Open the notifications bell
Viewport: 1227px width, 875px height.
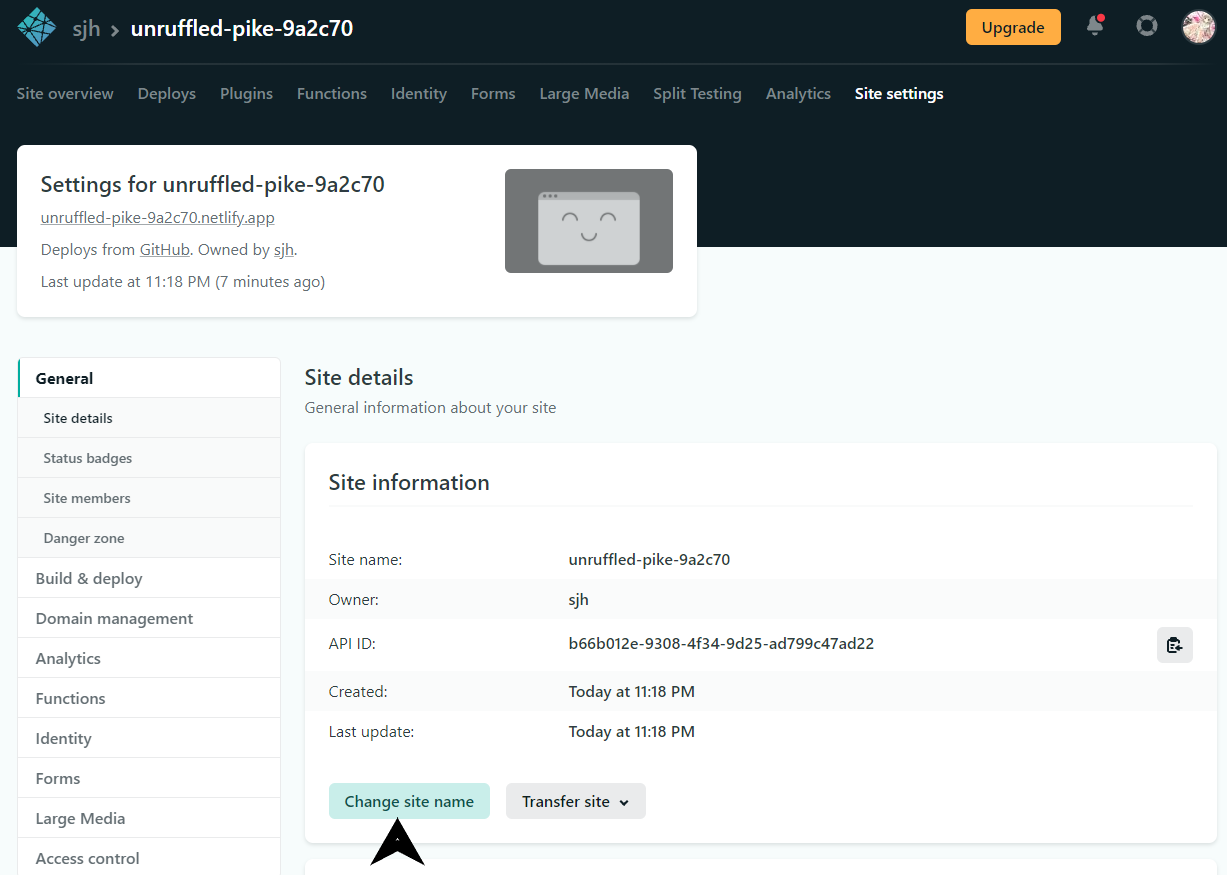[x=1094, y=26]
